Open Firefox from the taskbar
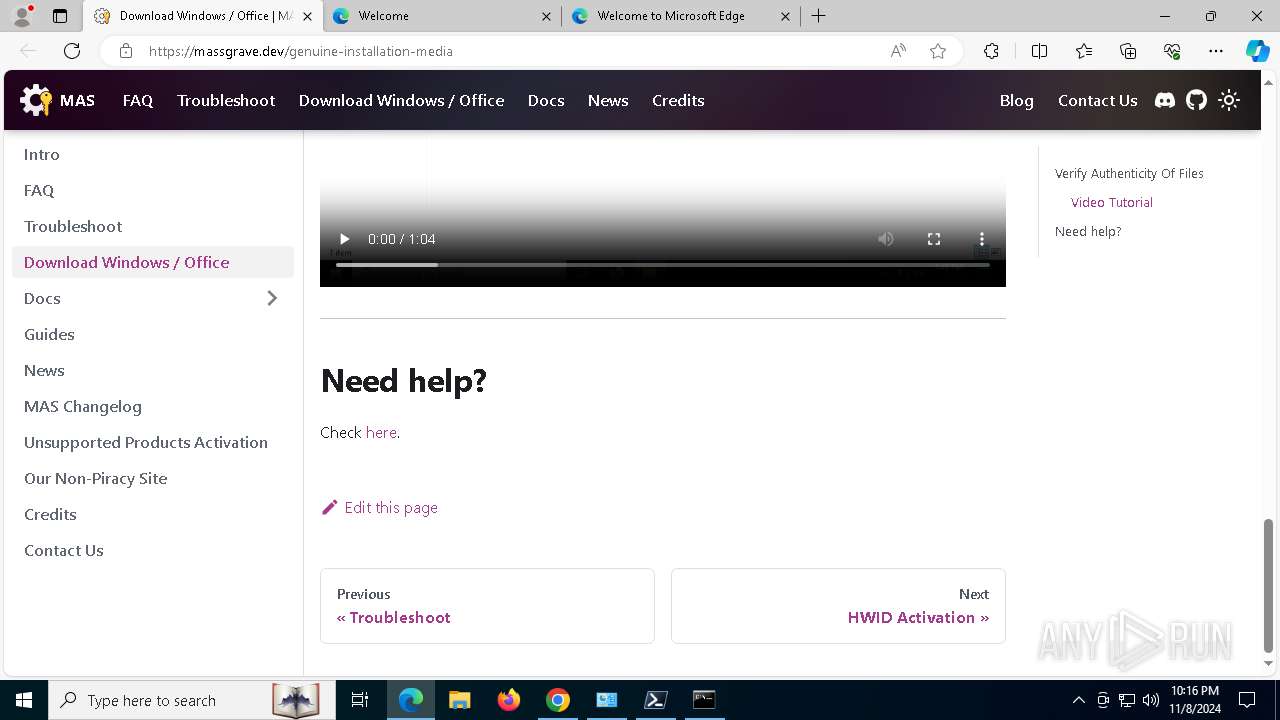The height and width of the screenshot is (720, 1280). pos(509,700)
